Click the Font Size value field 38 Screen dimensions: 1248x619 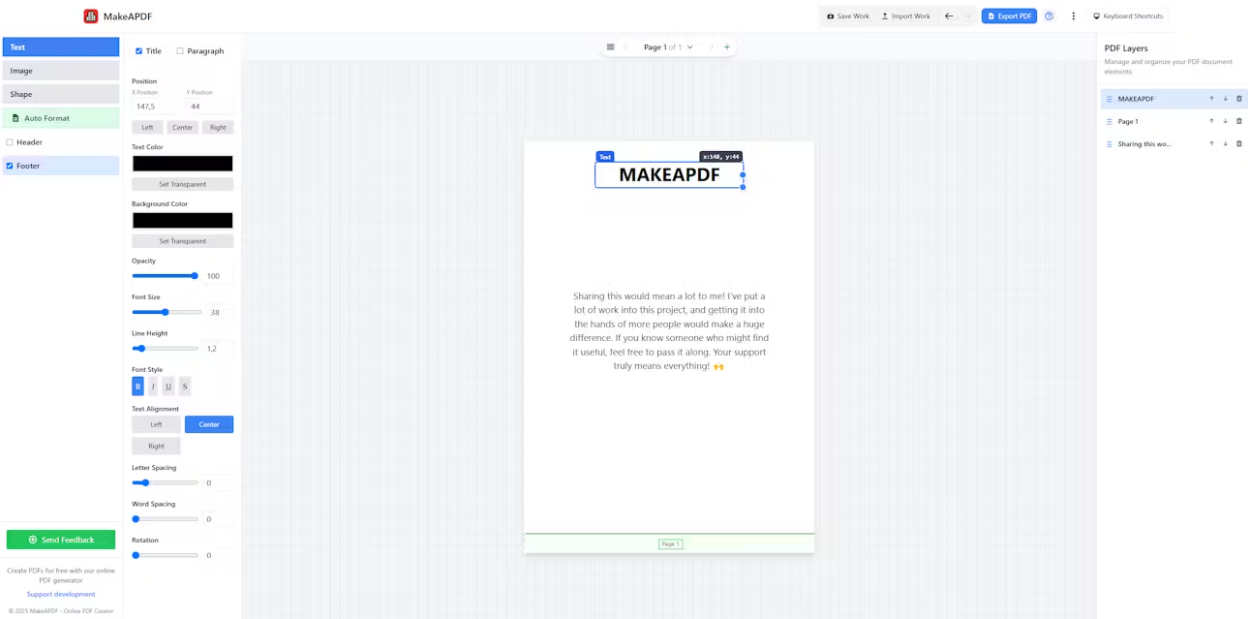click(219, 312)
